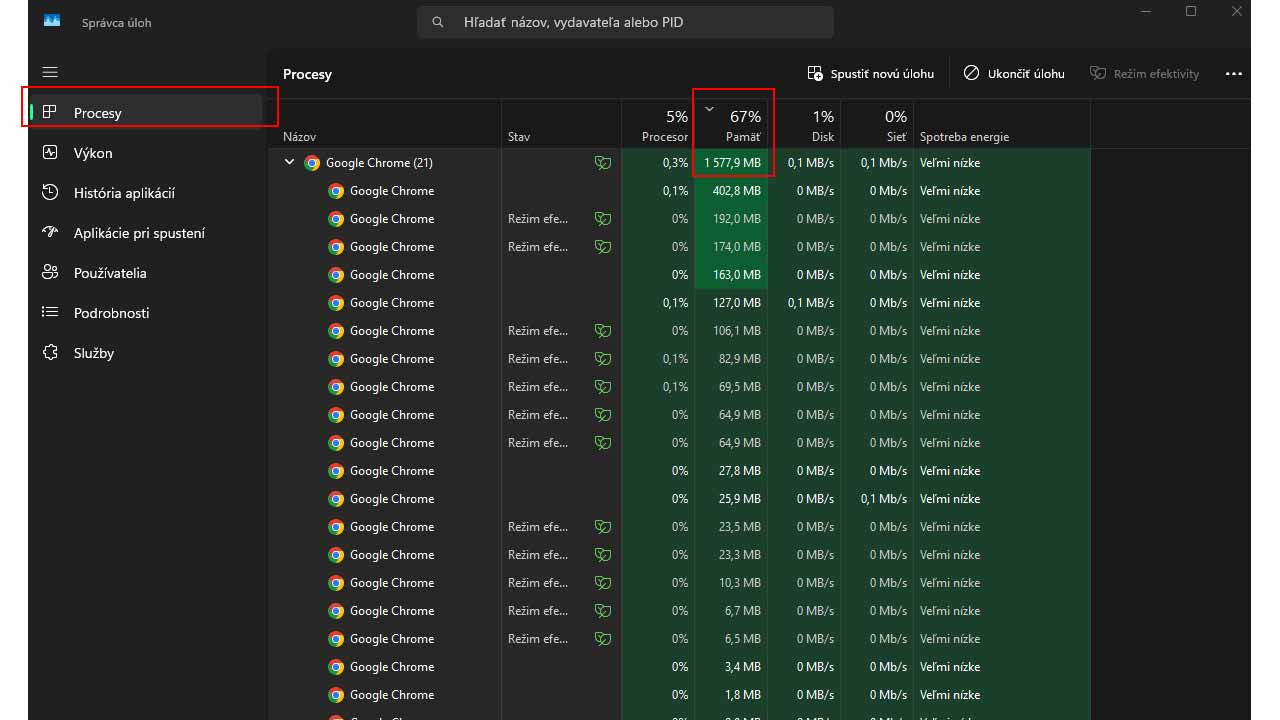Screen dimensions: 1280x720
Task: Sort by the Pamäť column header
Action: tap(731, 124)
